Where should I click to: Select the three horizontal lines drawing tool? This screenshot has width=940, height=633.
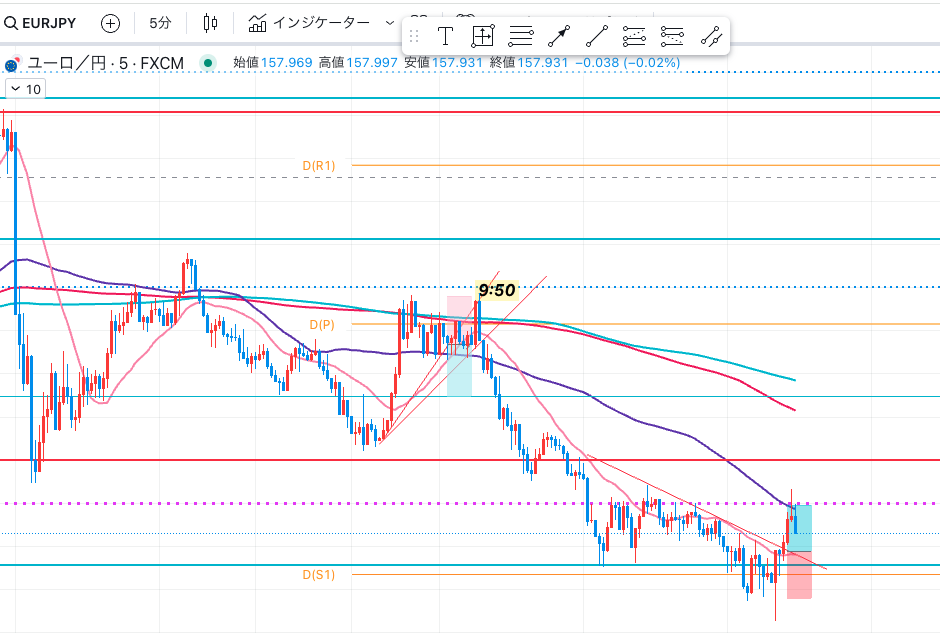point(520,37)
